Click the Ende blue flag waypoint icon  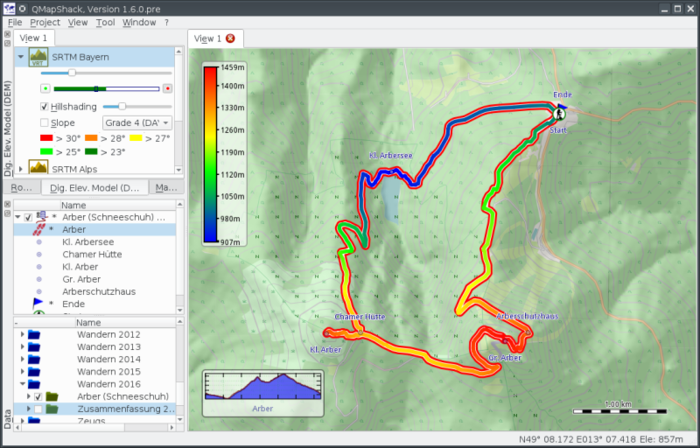tap(39, 303)
